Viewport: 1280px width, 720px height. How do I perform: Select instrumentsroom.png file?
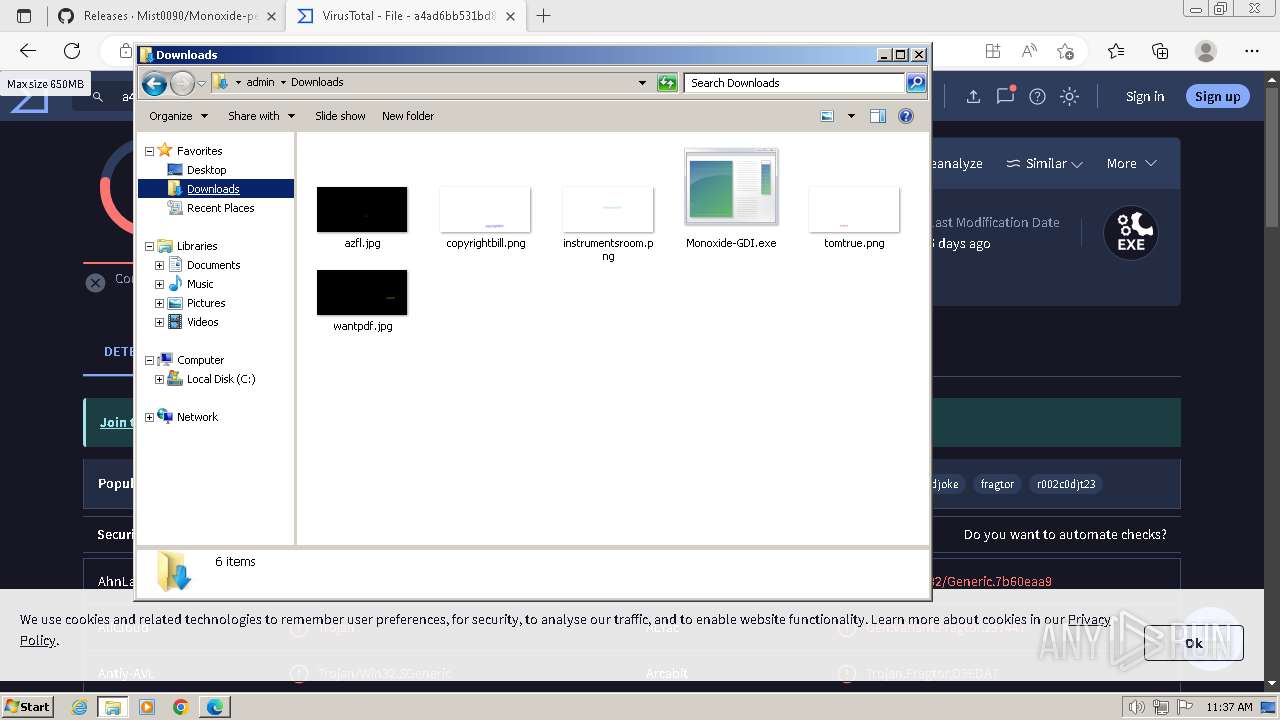(608, 224)
